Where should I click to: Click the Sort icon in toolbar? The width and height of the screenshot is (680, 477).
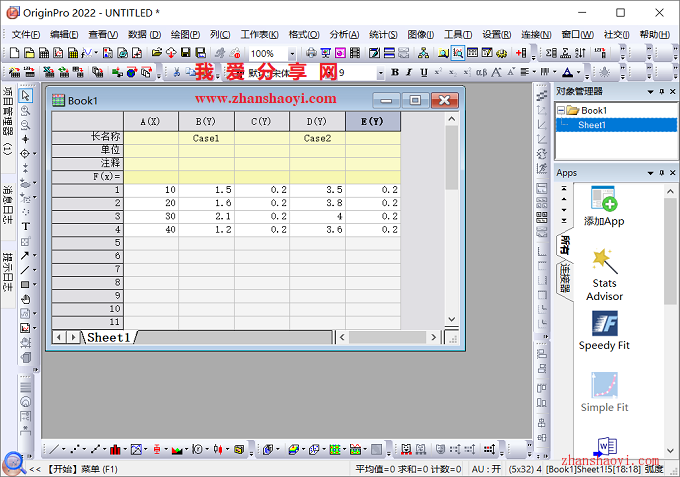(580, 53)
